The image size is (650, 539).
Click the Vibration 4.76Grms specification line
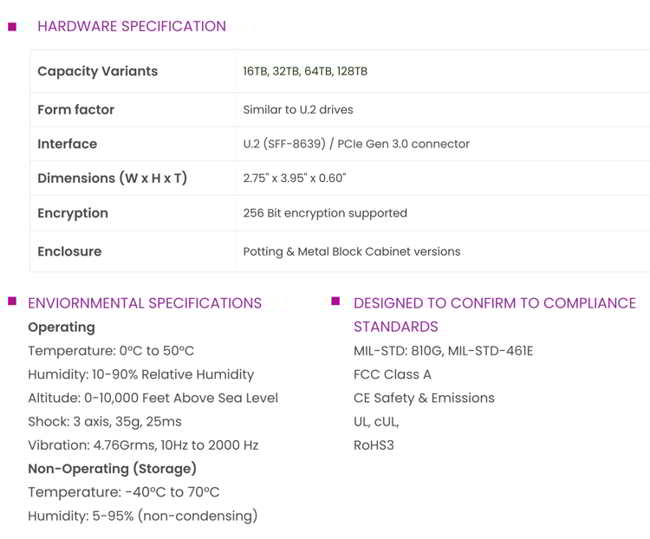click(x=143, y=445)
